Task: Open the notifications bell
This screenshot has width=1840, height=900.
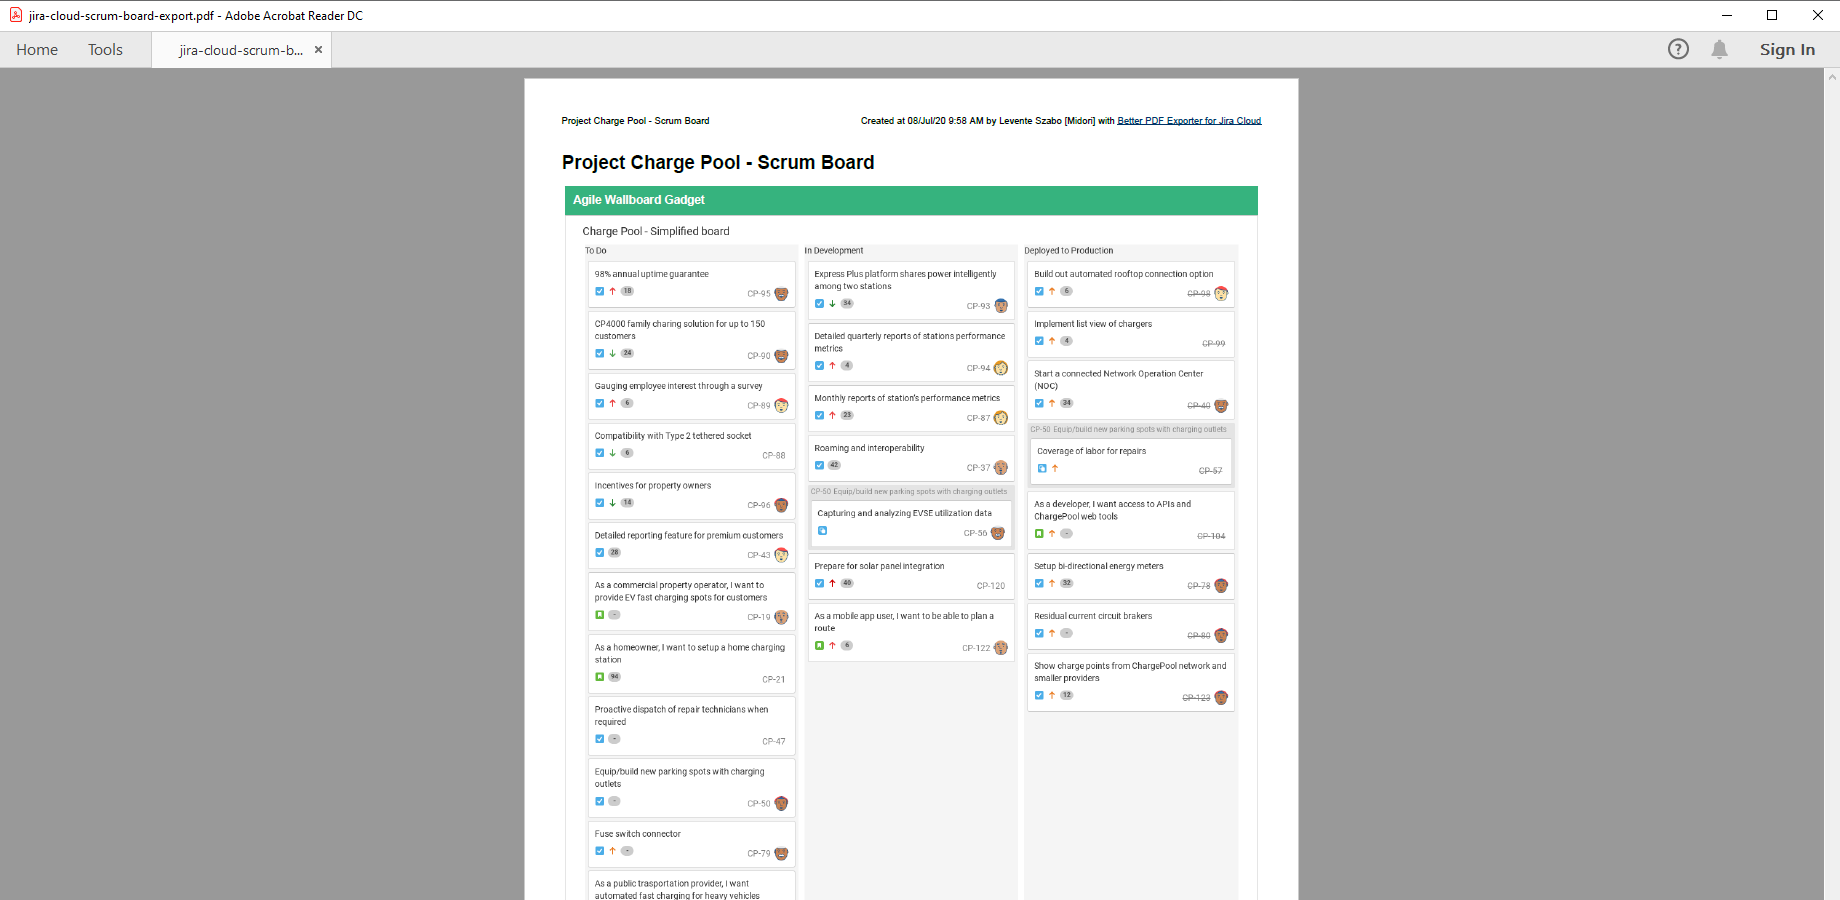Action: pyautogui.click(x=1719, y=49)
